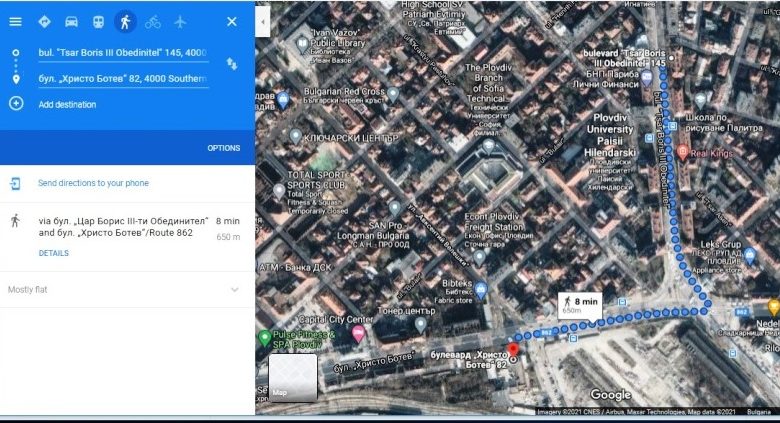Click the Total Sport Sports Club marker
Image resolution: width=780 pixels, height=423 pixels.
[x=279, y=191]
